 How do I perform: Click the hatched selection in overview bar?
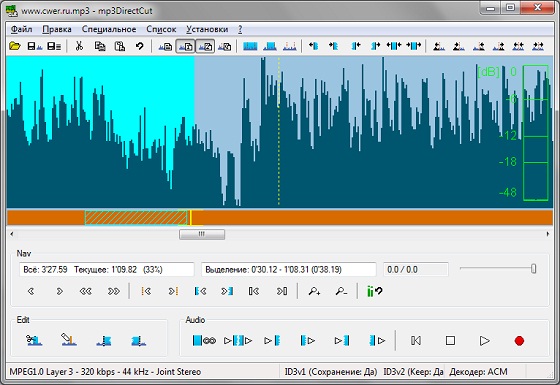136,218
